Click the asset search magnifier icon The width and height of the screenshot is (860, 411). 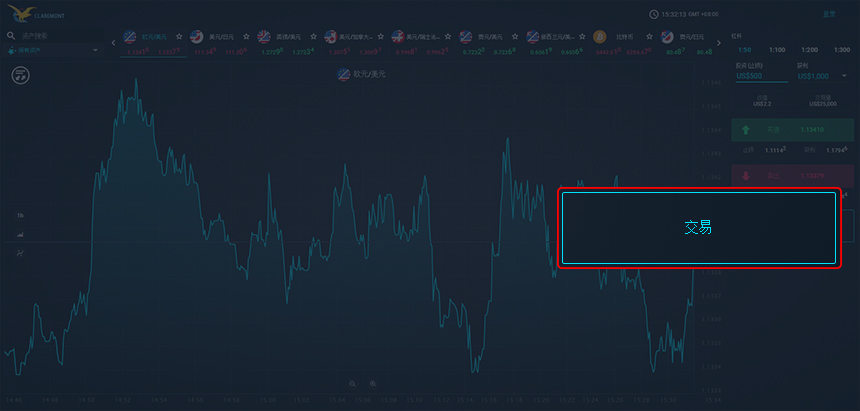click(x=12, y=35)
